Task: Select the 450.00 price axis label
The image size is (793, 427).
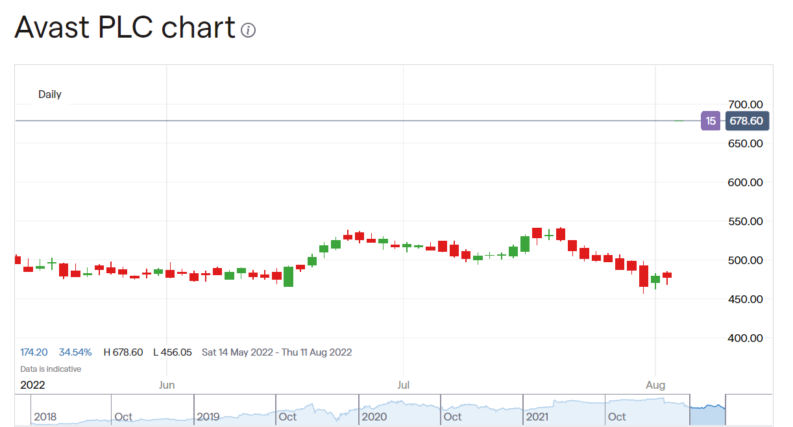Action: pyautogui.click(x=745, y=300)
